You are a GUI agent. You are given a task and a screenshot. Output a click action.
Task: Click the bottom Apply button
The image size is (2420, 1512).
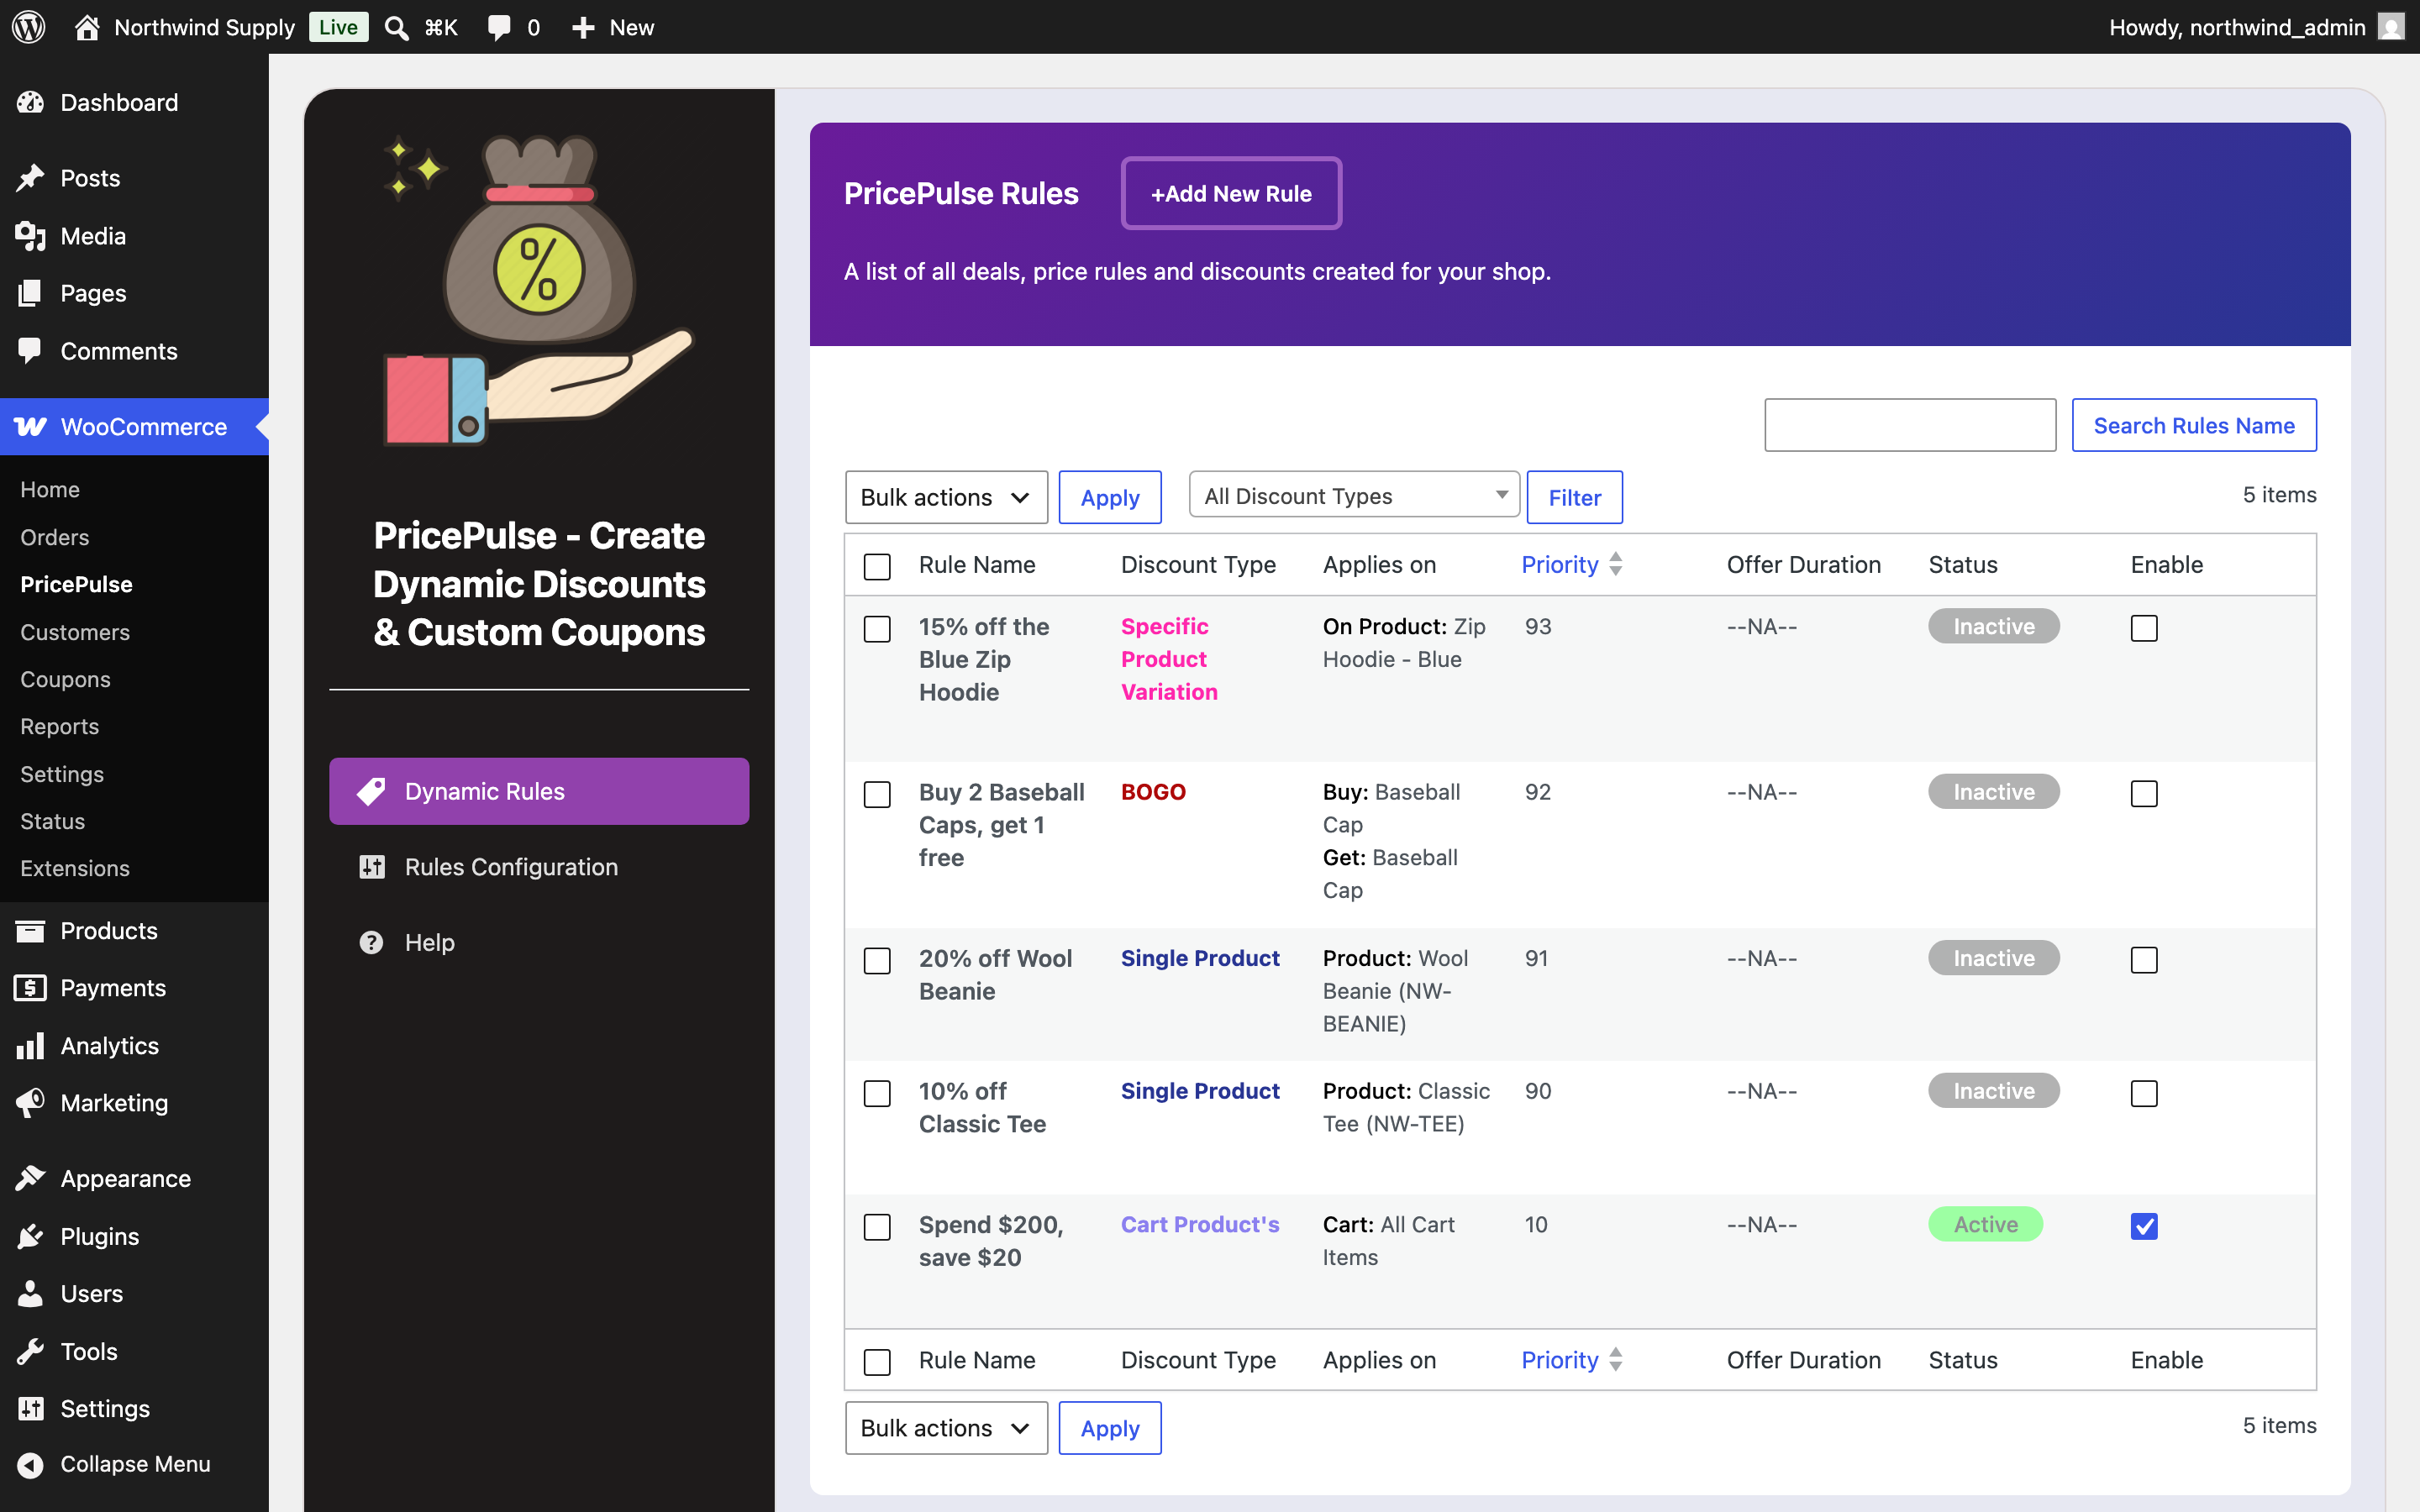click(1110, 1428)
